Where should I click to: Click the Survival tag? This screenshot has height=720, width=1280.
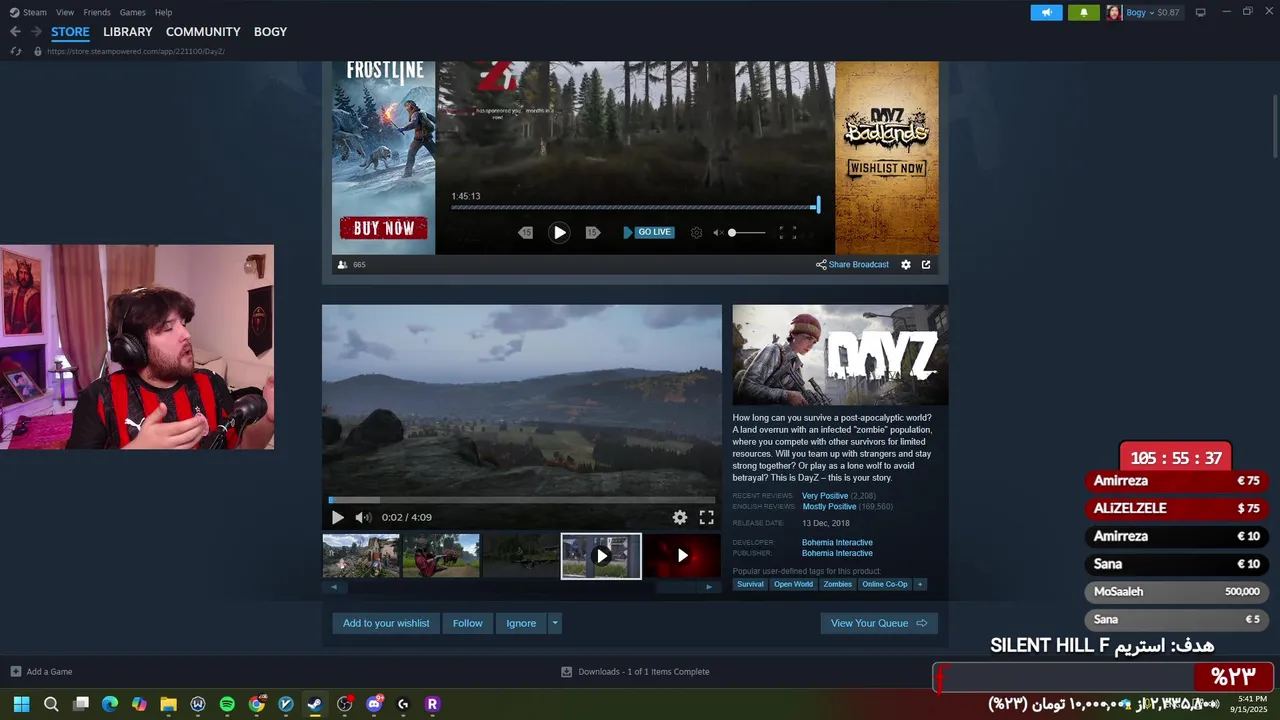(x=750, y=584)
